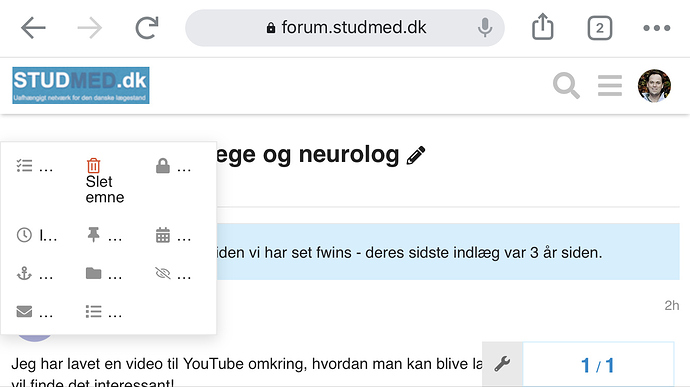
Task: Click the 'ege og neurolog' topic title
Action: [307, 155]
